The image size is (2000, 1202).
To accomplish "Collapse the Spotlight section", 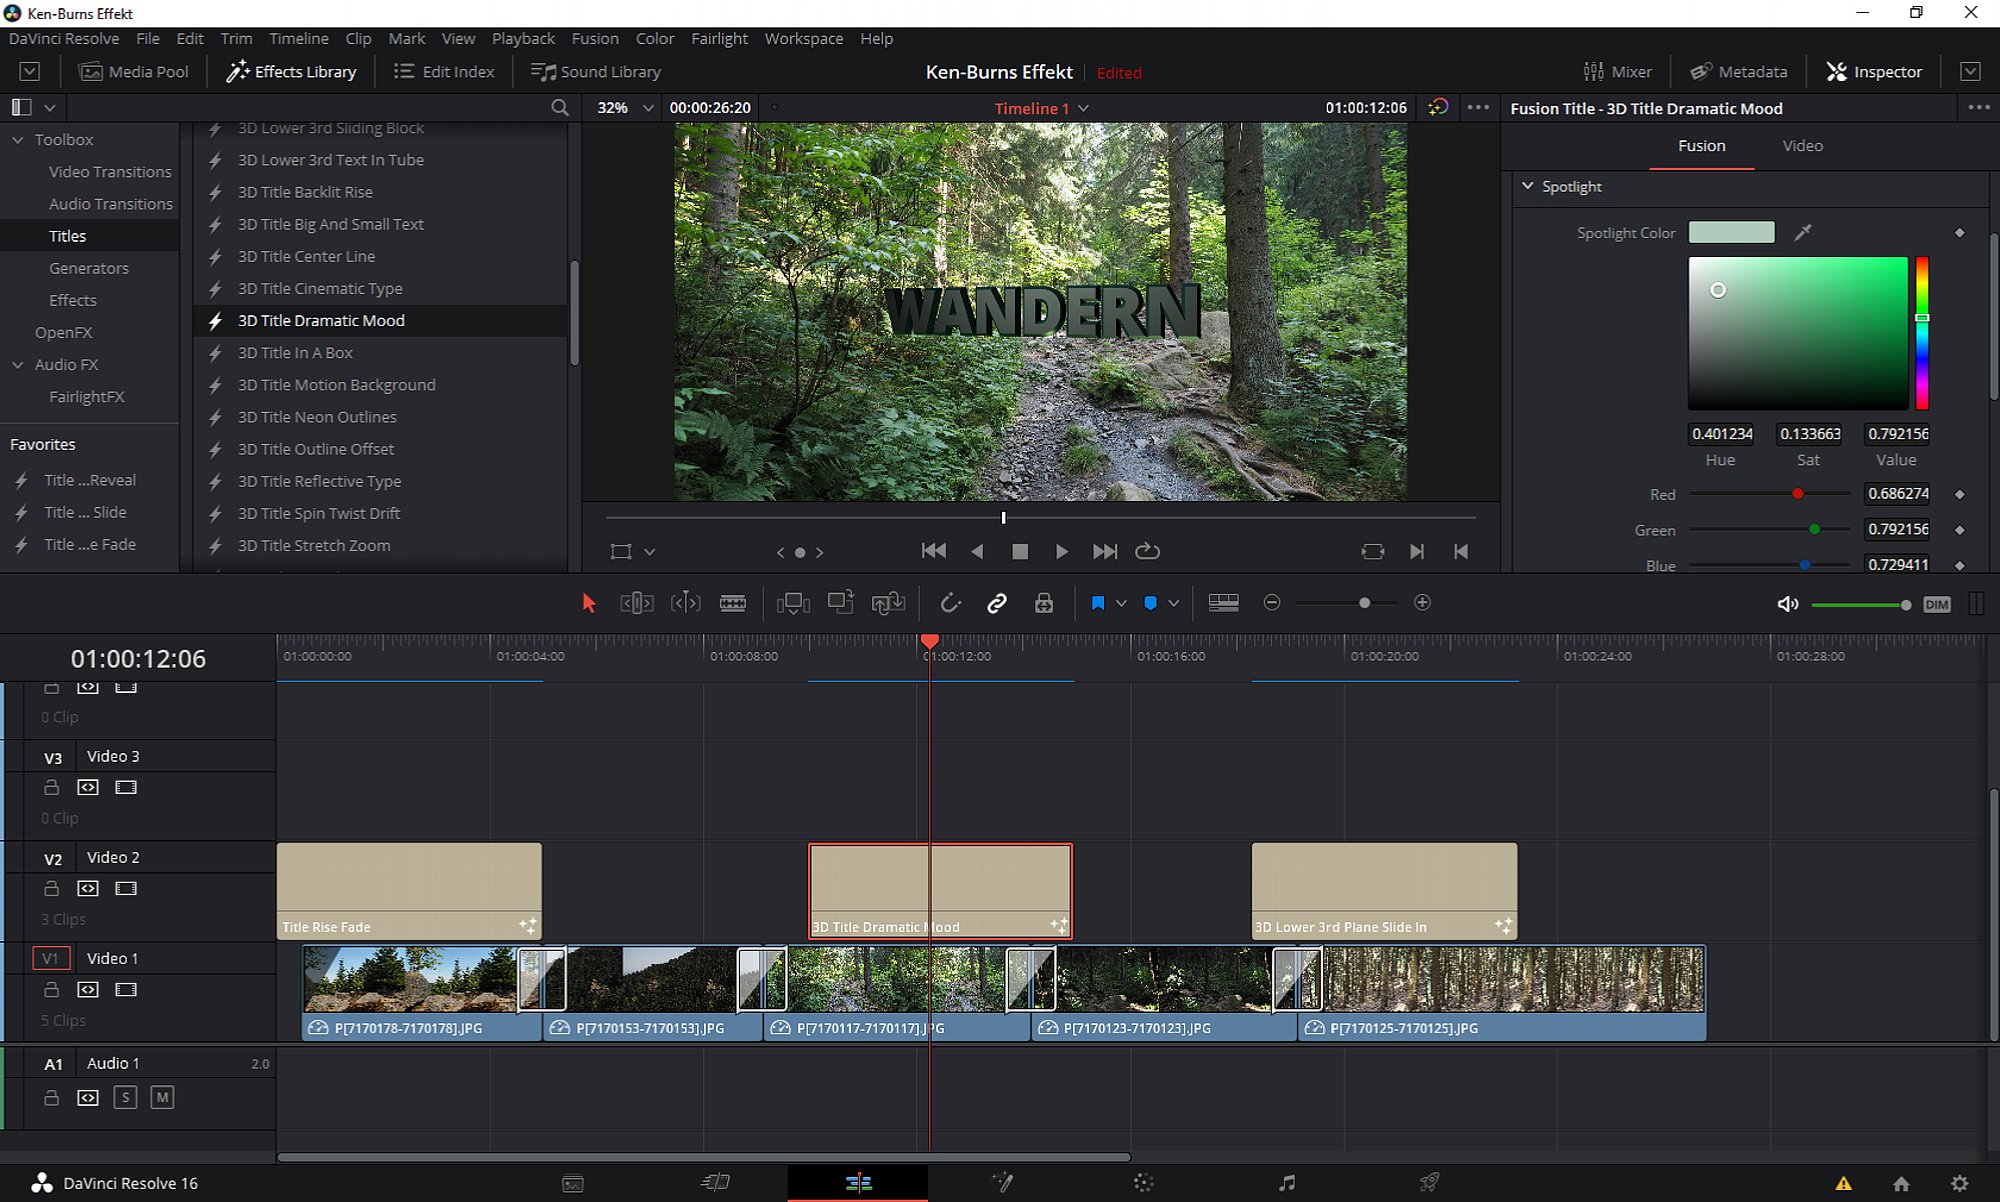I will [1527, 186].
